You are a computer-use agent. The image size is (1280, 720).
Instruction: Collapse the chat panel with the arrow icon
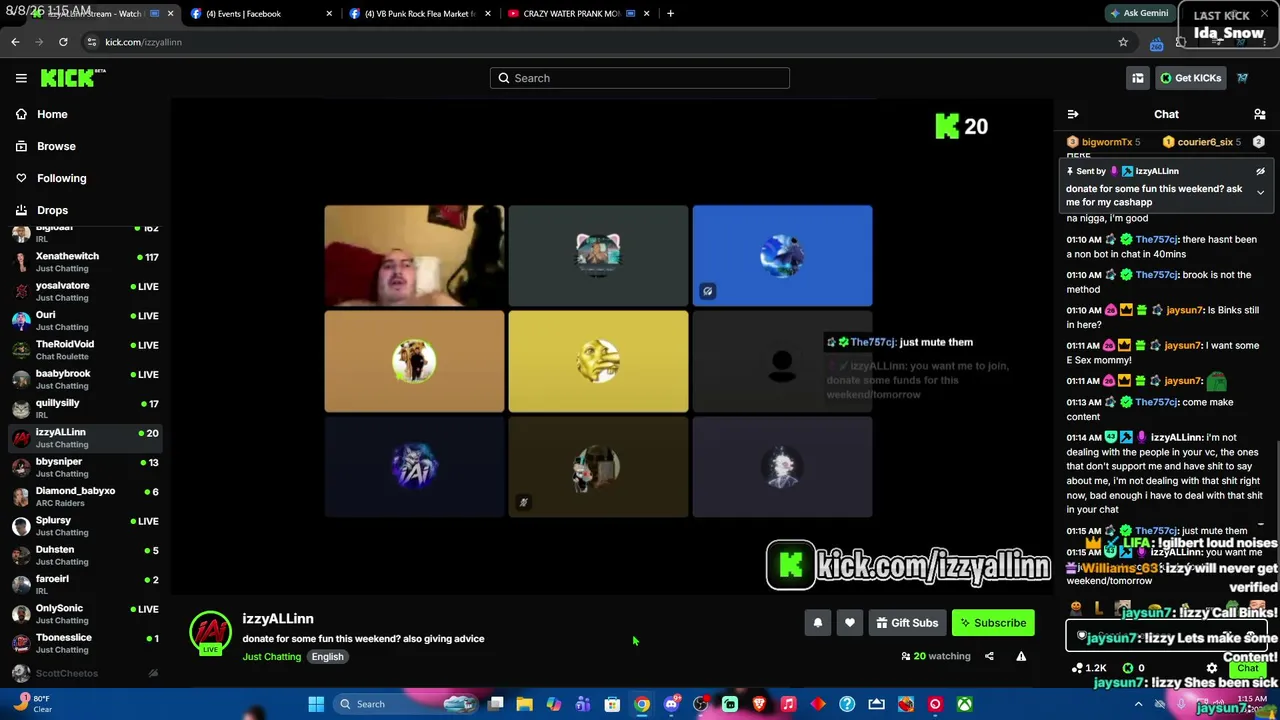pyautogui.click(x=1073, y=114)
